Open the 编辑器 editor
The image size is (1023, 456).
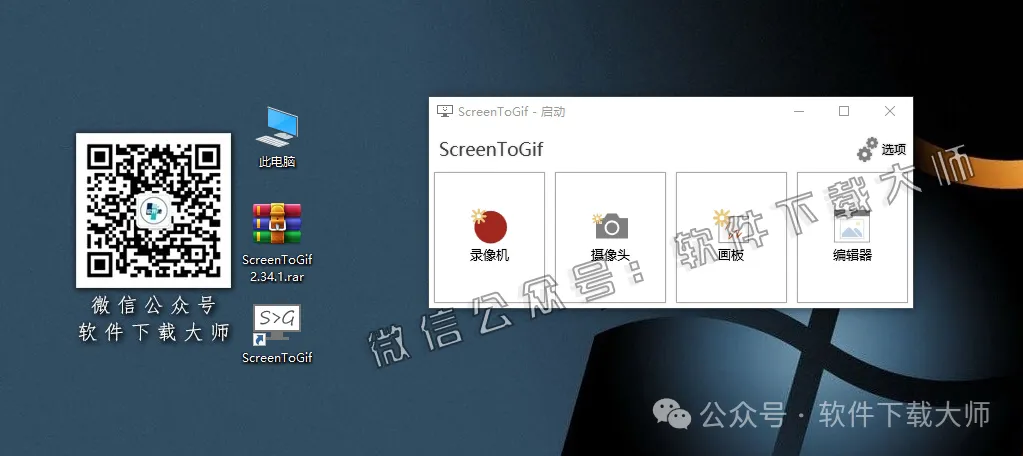[853, 237]
